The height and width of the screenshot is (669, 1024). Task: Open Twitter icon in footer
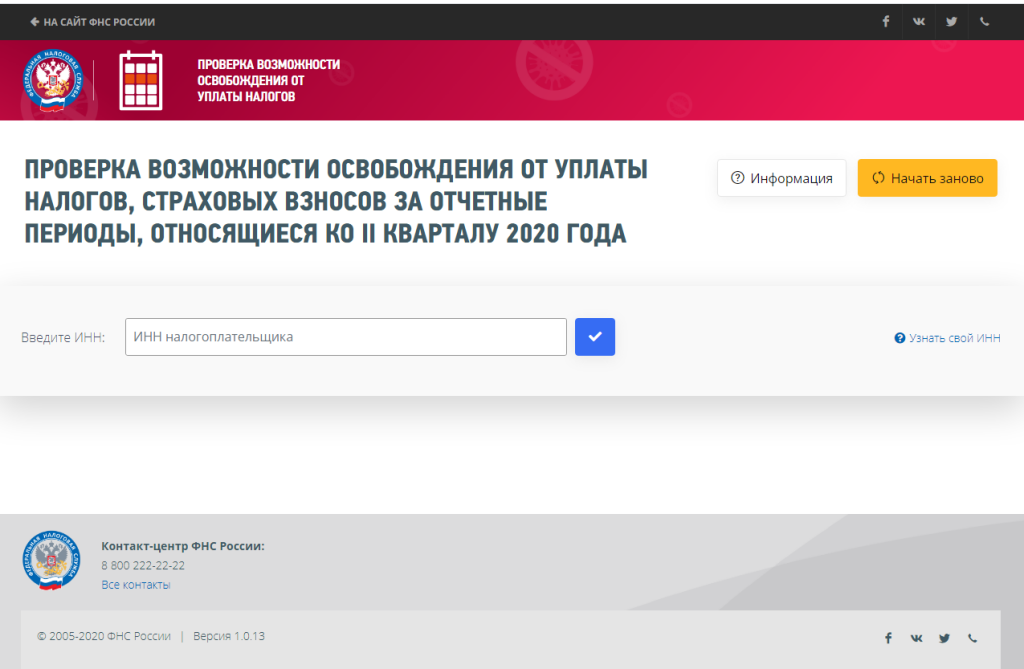click(x=944, y=638)
